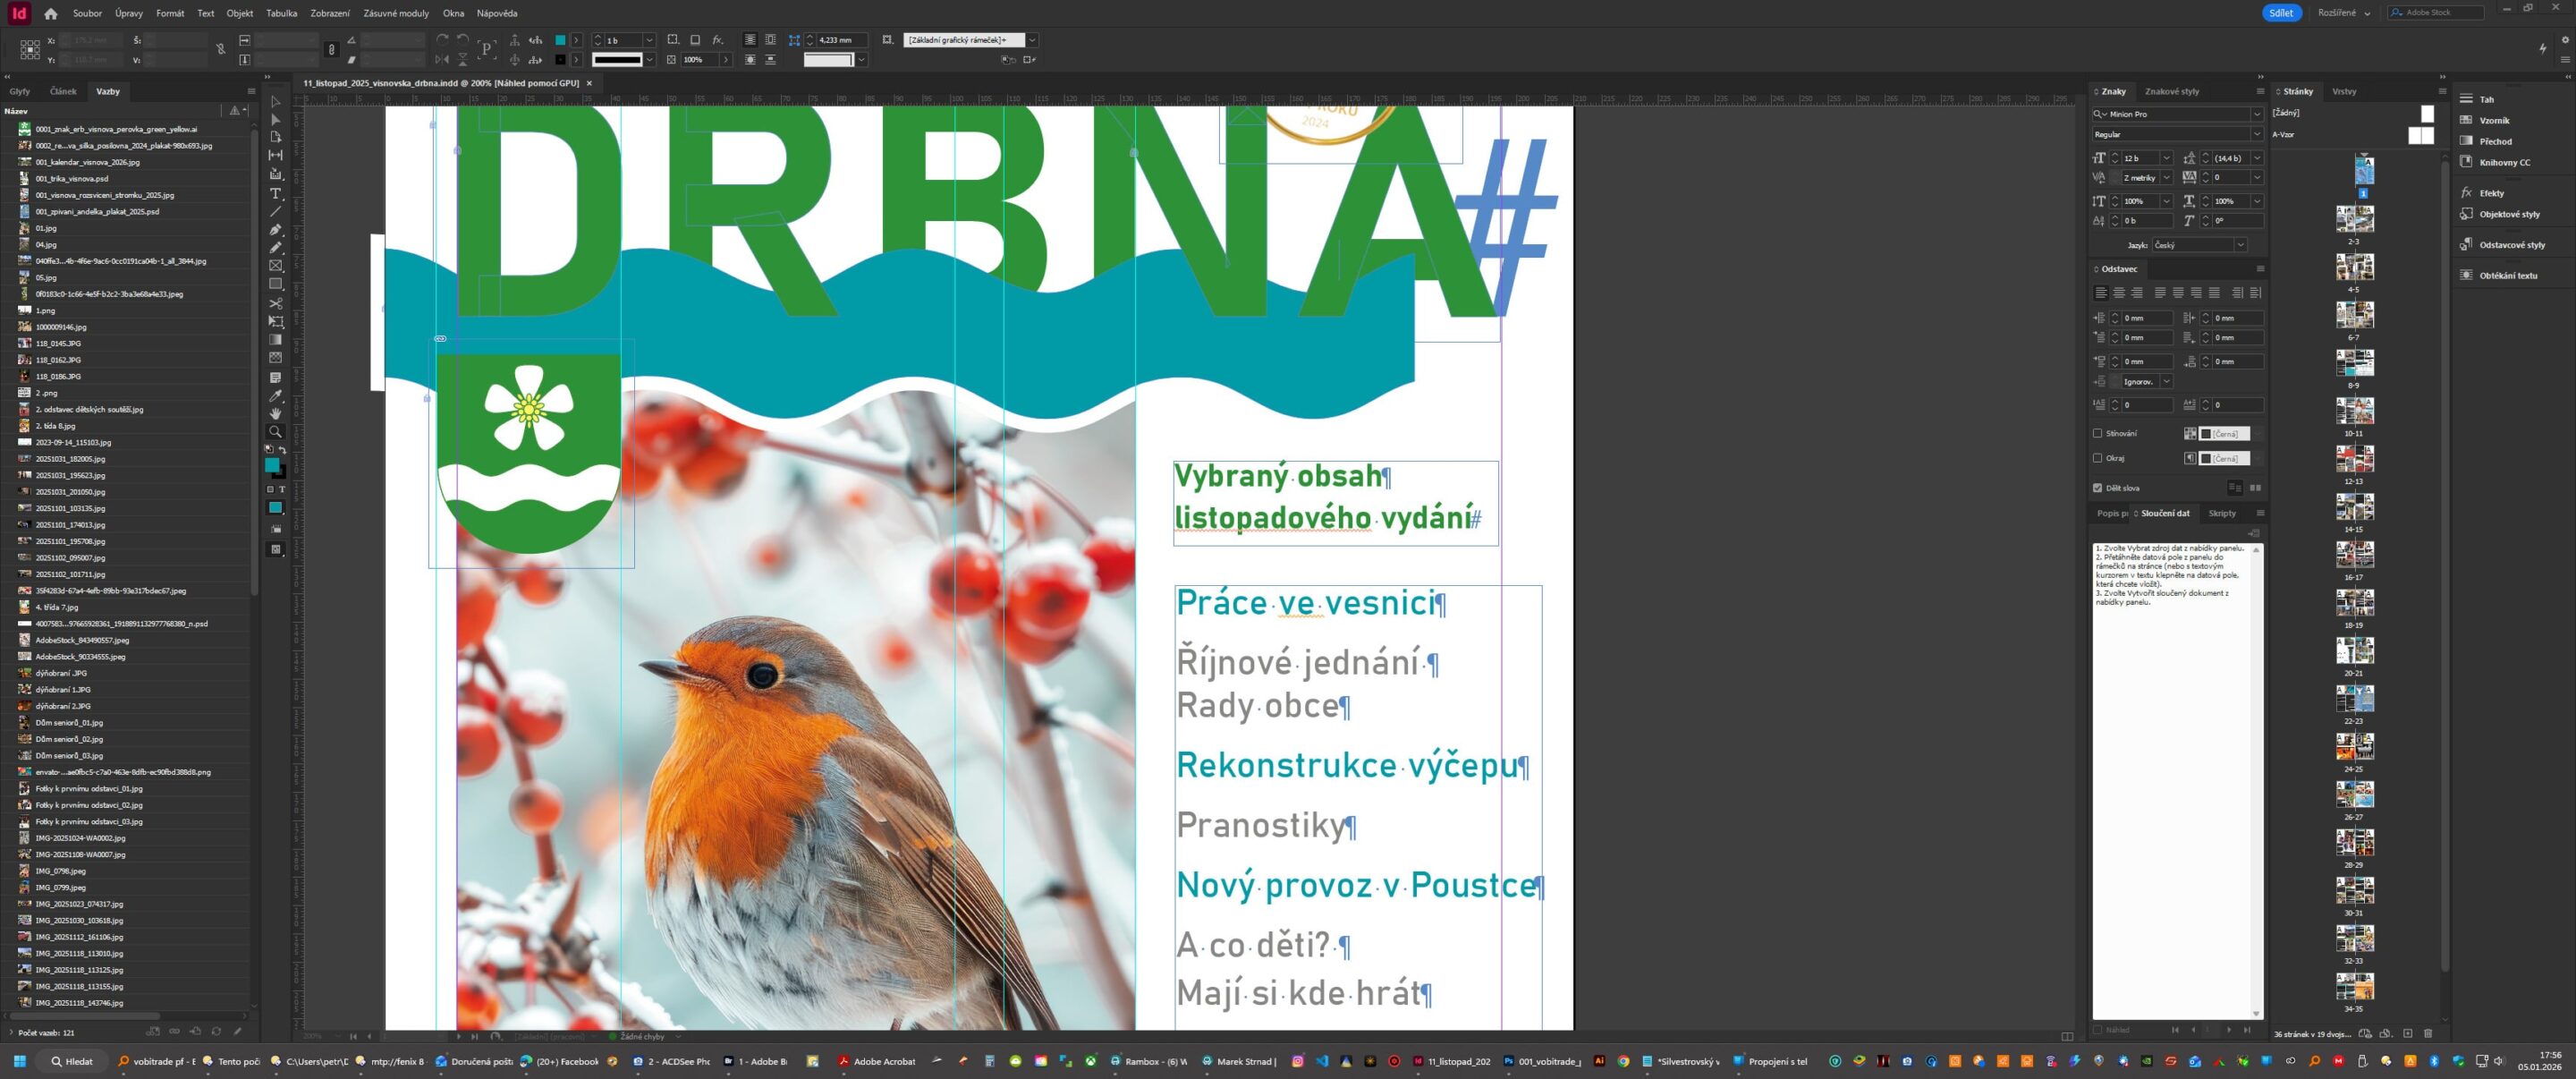Open the Jazyk Český language dropdown

(x=2239, y=245)
